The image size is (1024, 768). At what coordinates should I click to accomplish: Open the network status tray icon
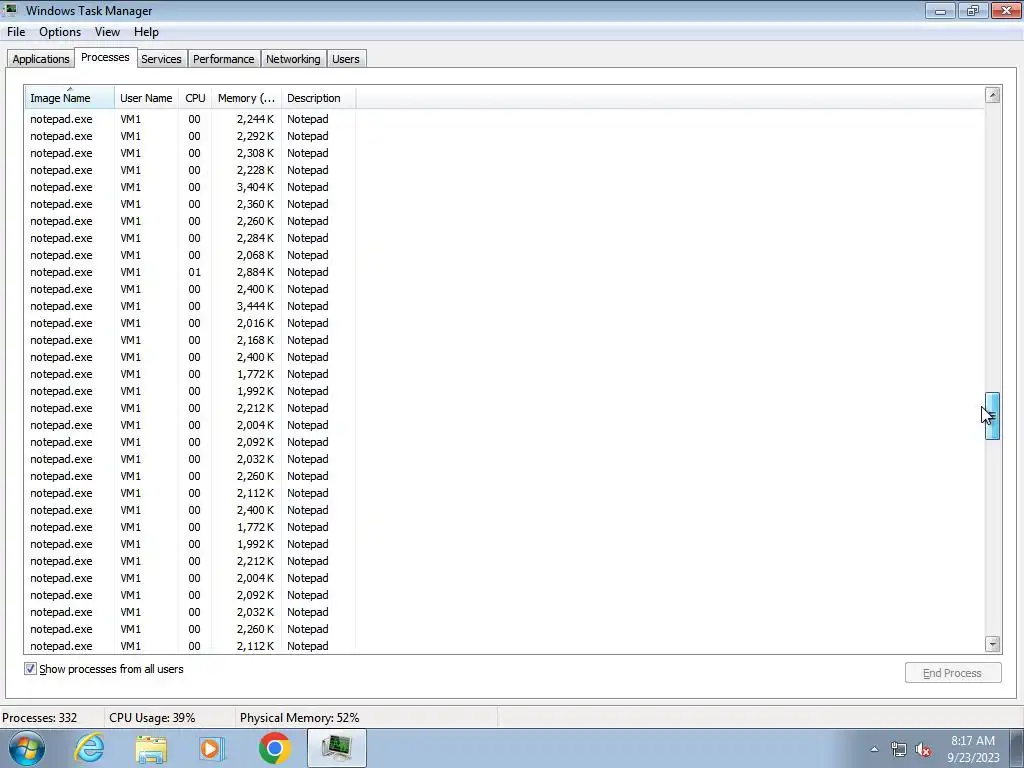(x=899, y=749)
